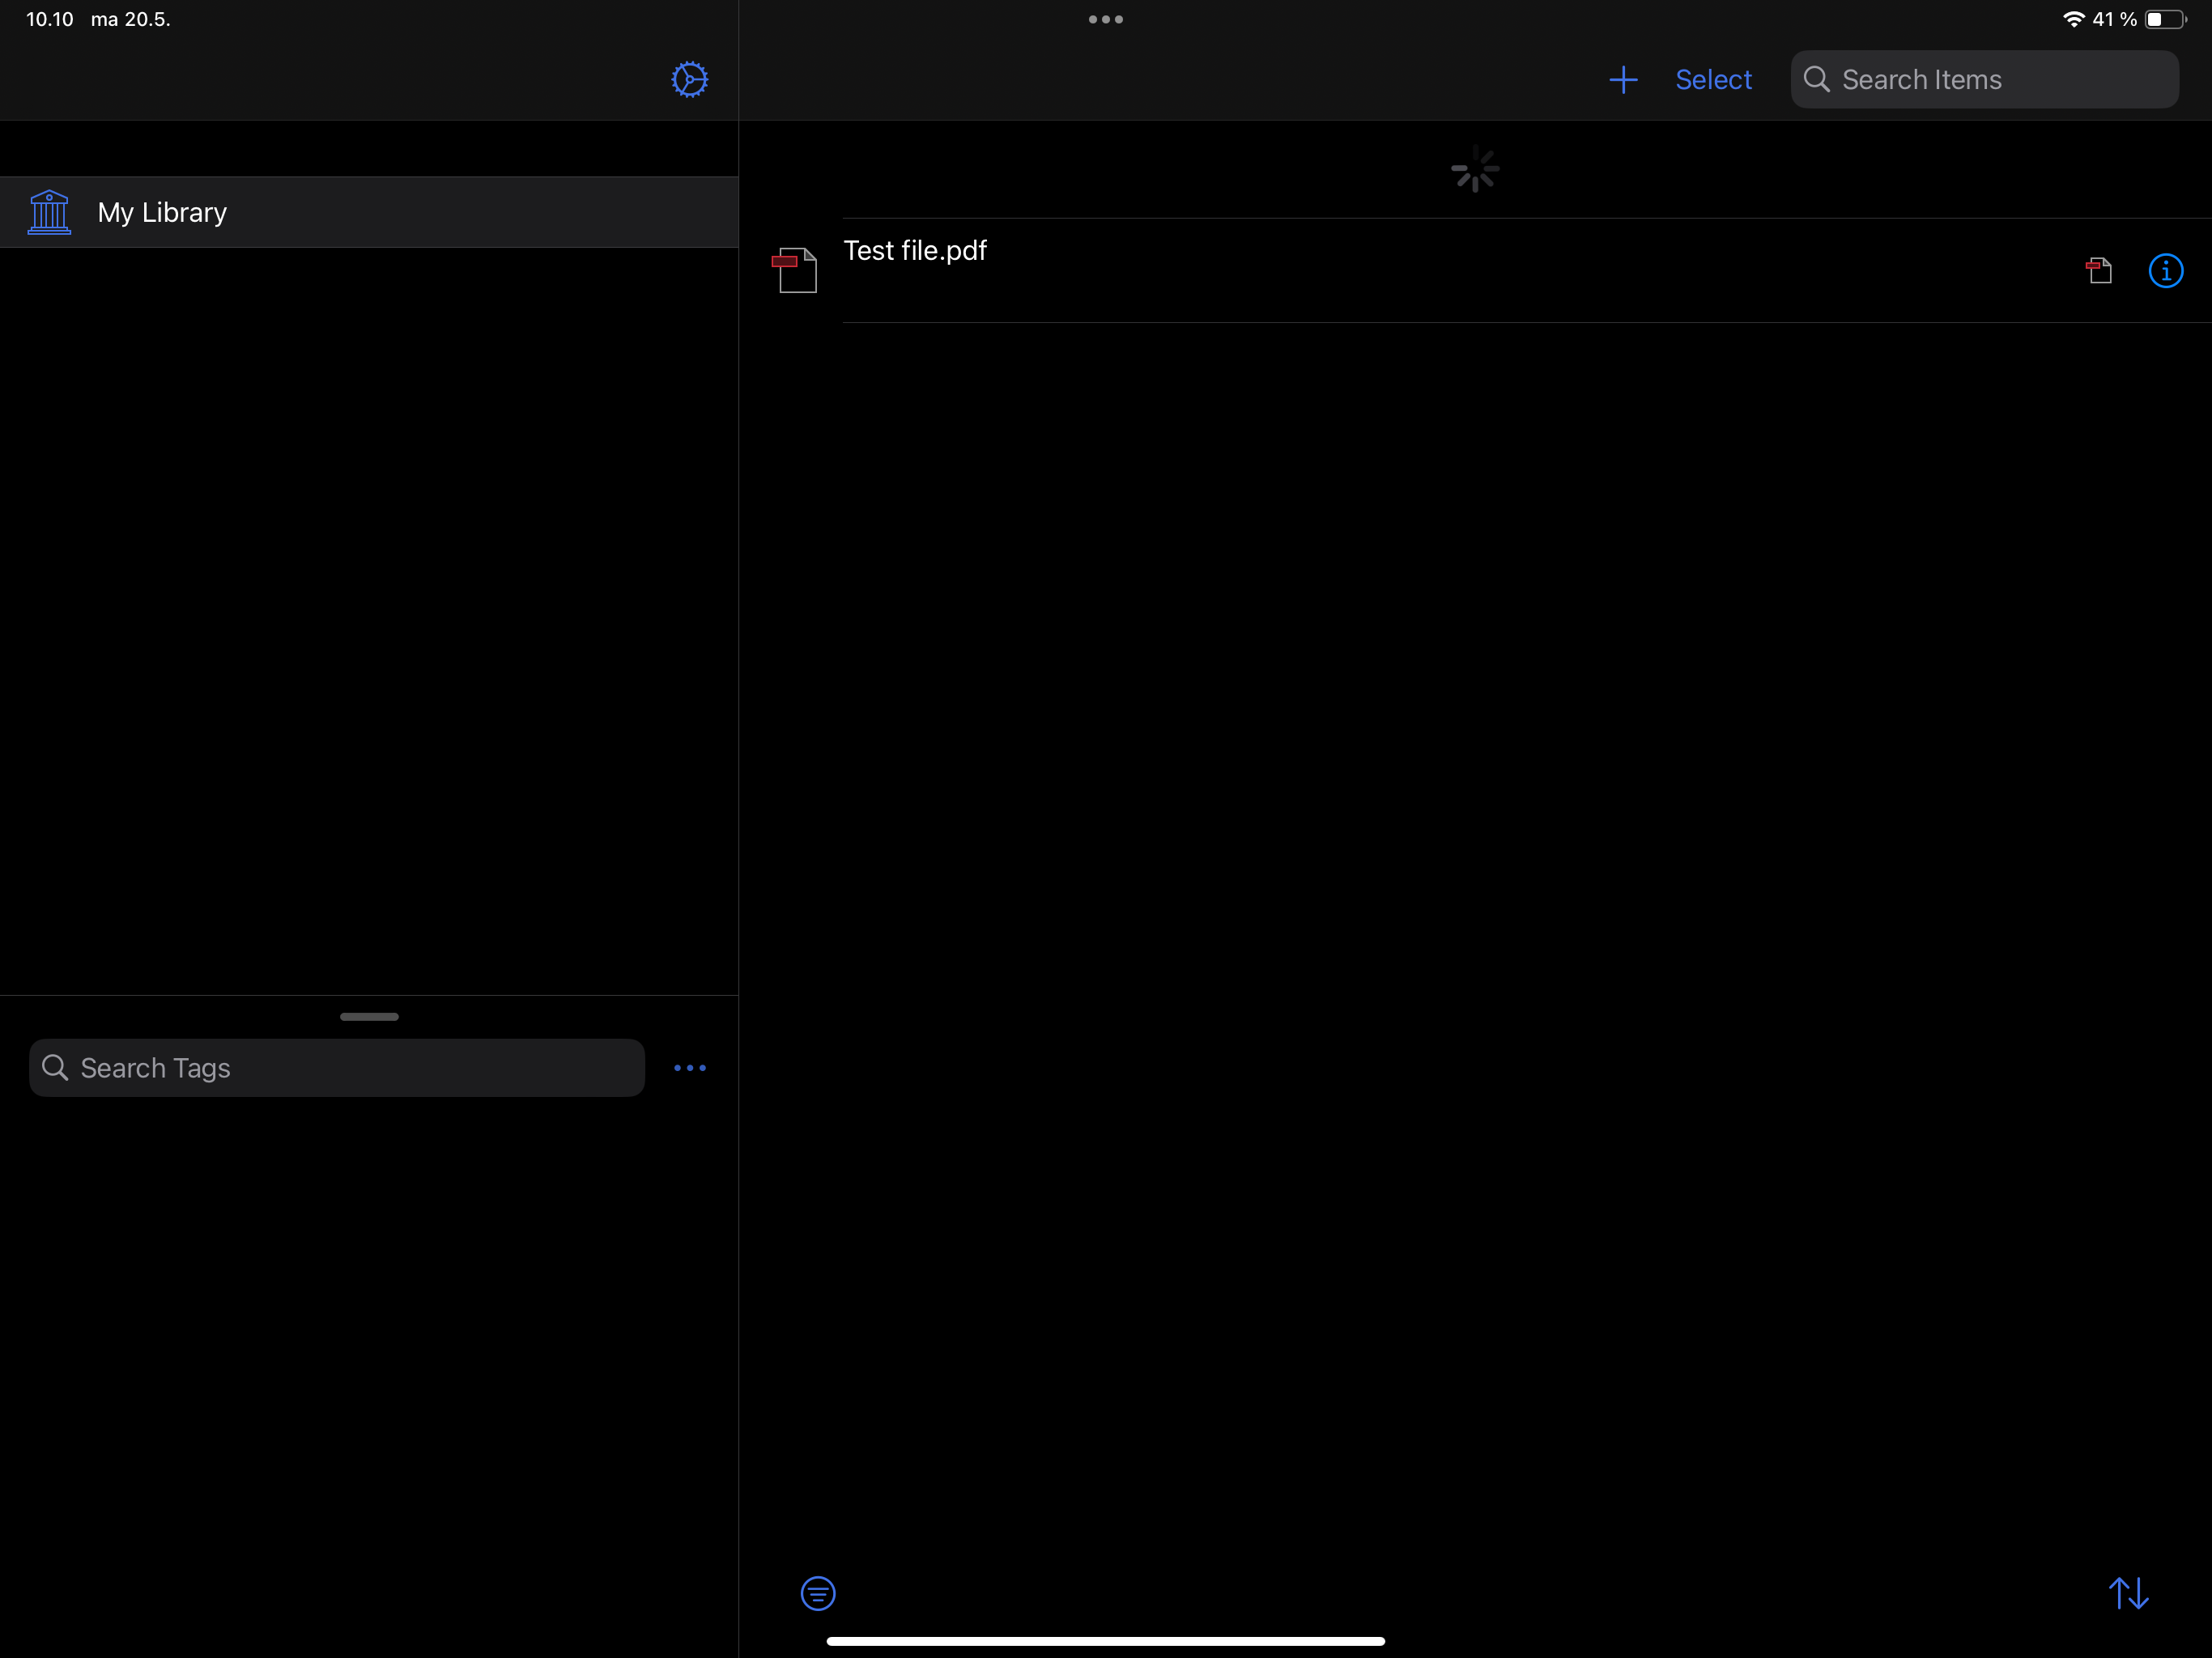Click the PDF icon left of Test file.pdf

click(795, 270)
